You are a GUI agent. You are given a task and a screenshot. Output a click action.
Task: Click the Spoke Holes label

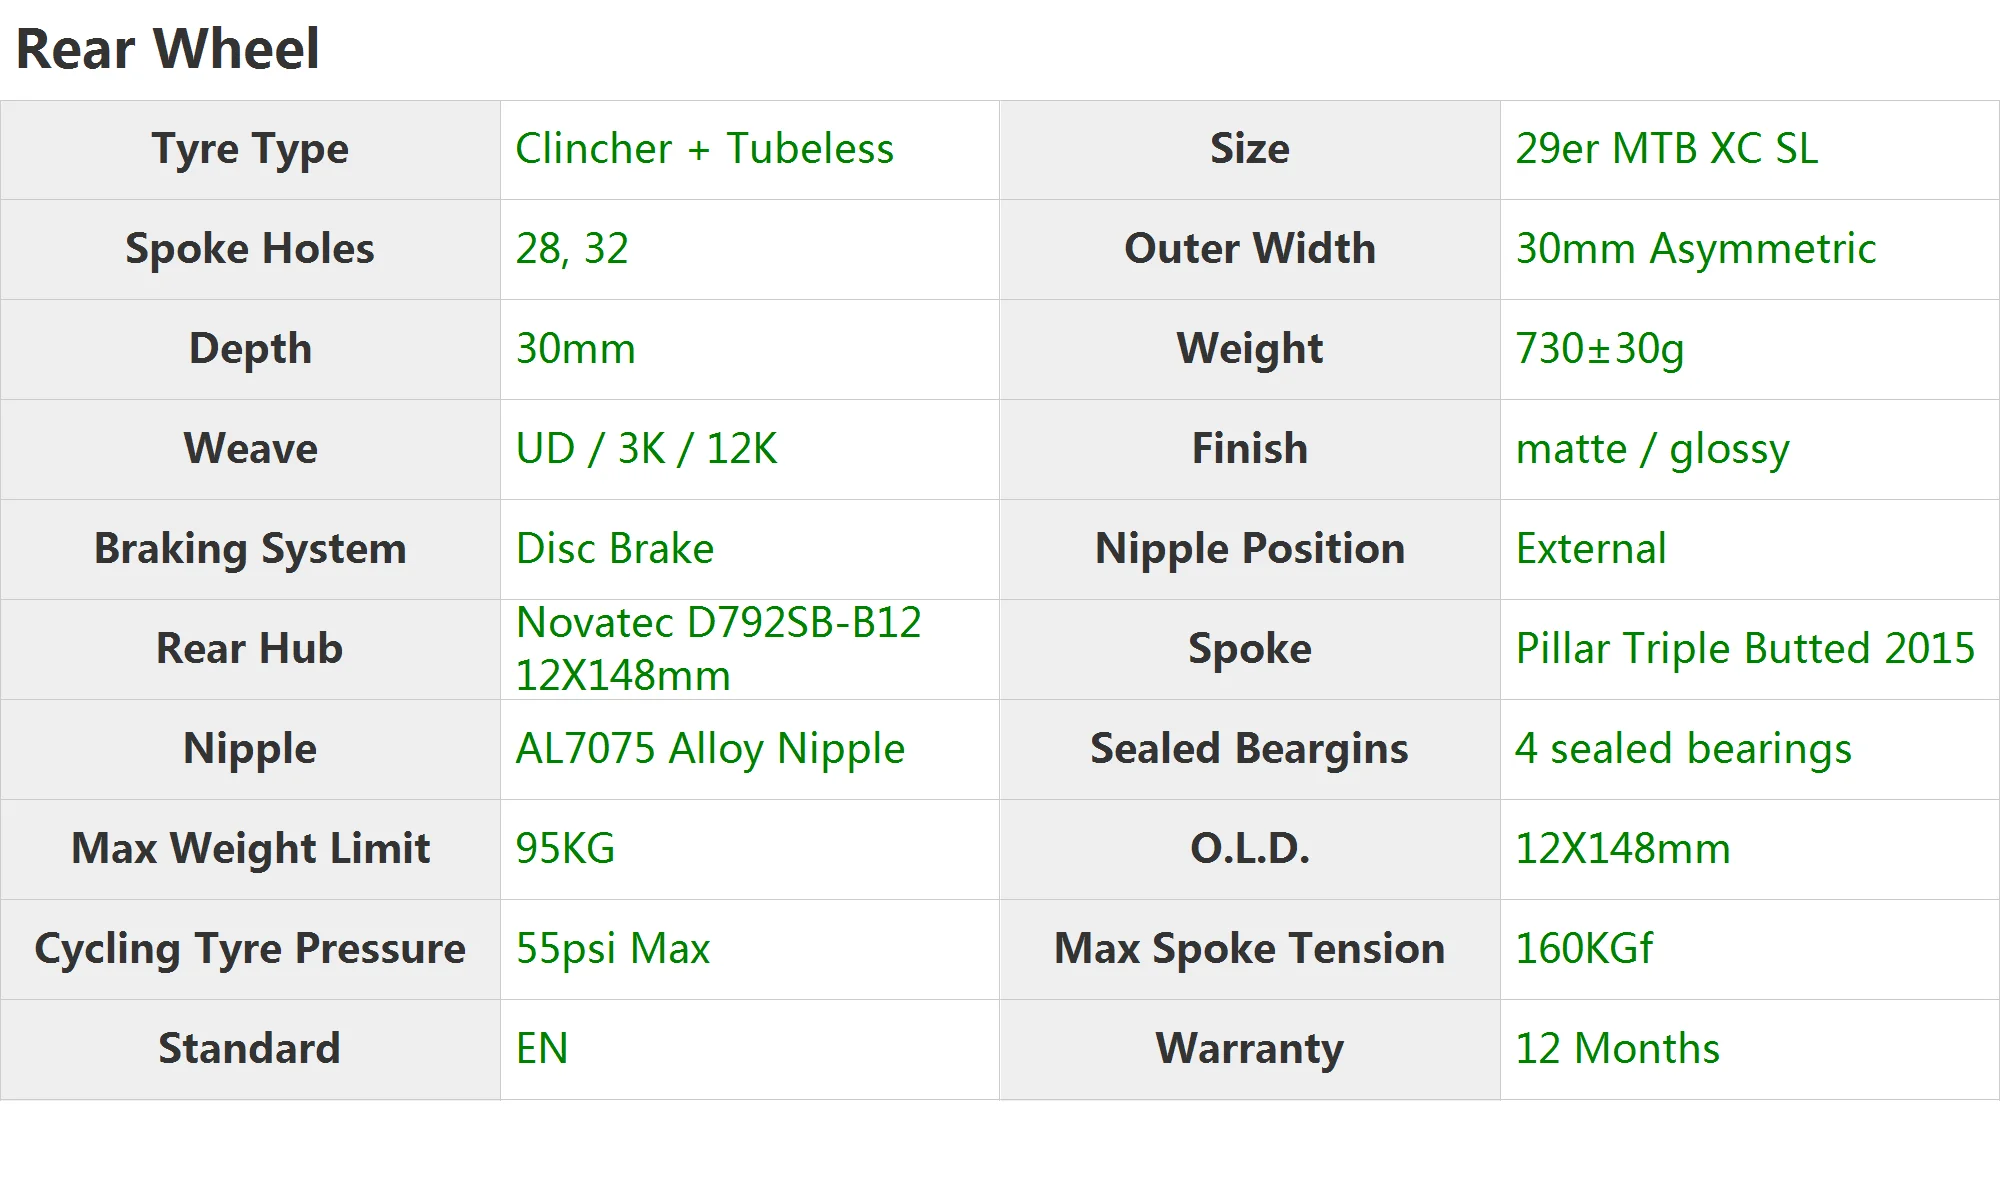[x=250, y=249]
